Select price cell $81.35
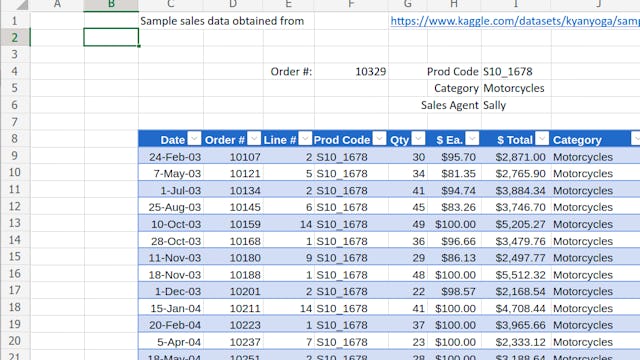 [x=454, y=173]
